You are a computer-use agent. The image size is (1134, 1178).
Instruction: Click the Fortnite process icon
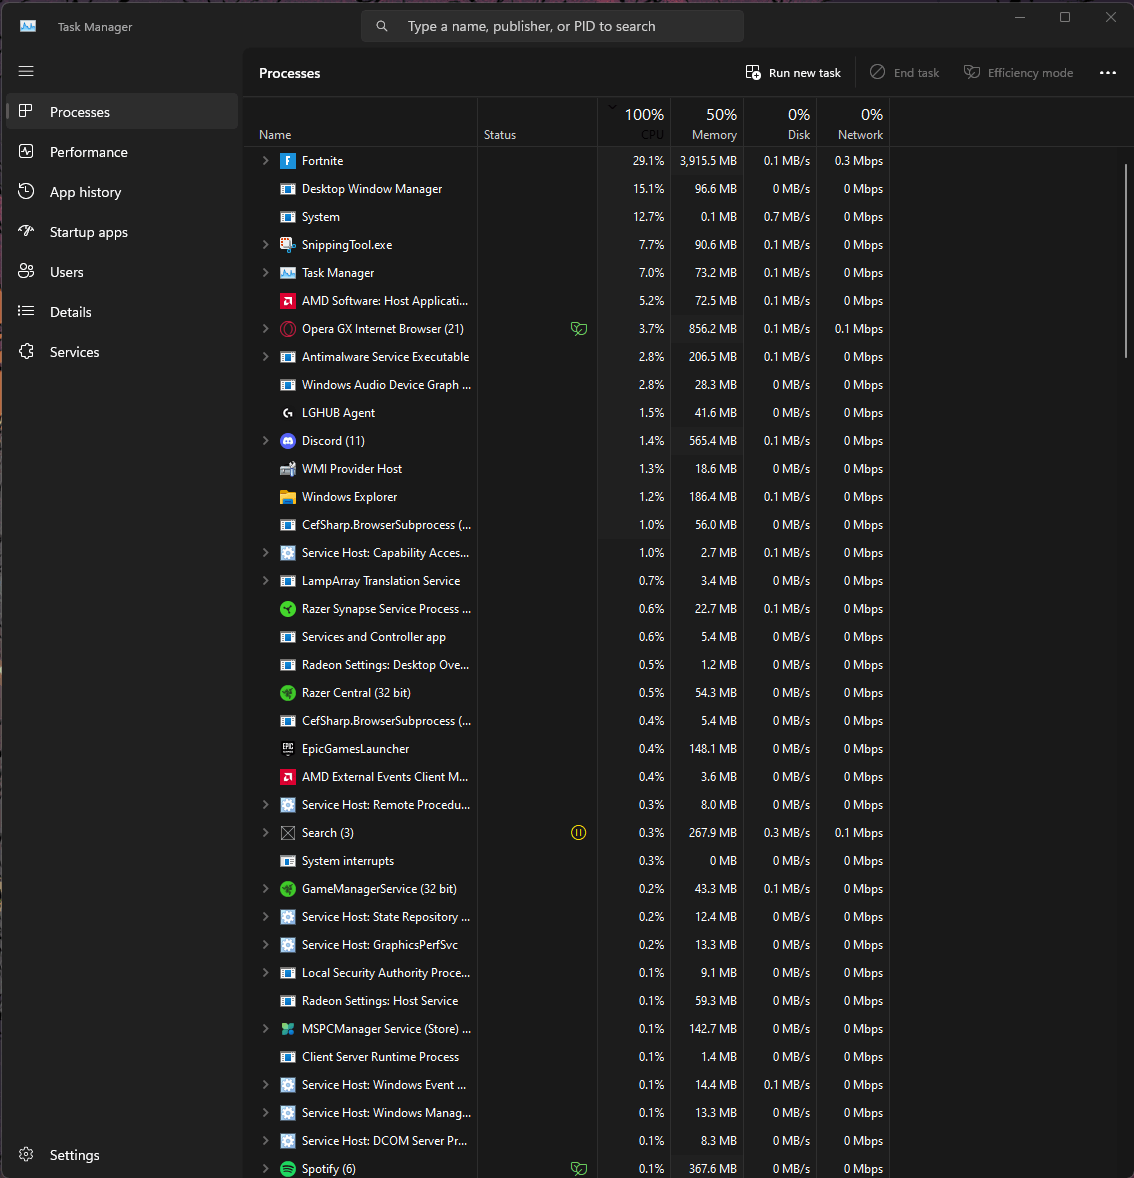(288, 161)
